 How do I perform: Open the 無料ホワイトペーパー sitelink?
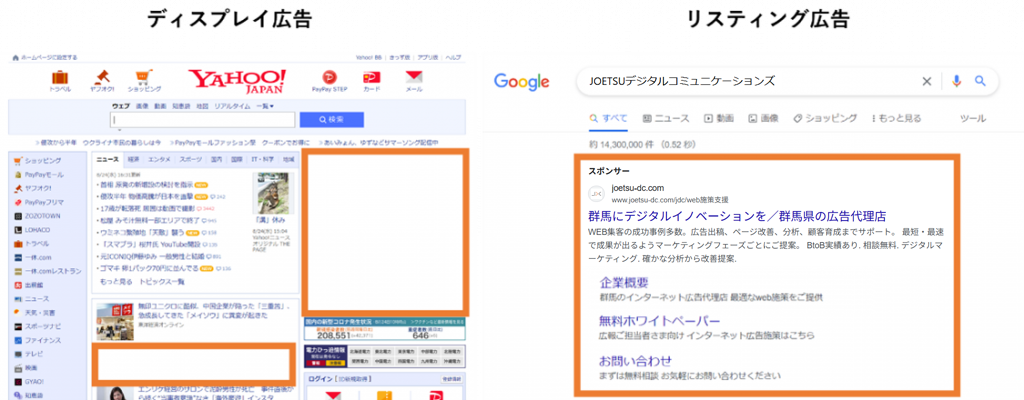[x=660, y=322]
